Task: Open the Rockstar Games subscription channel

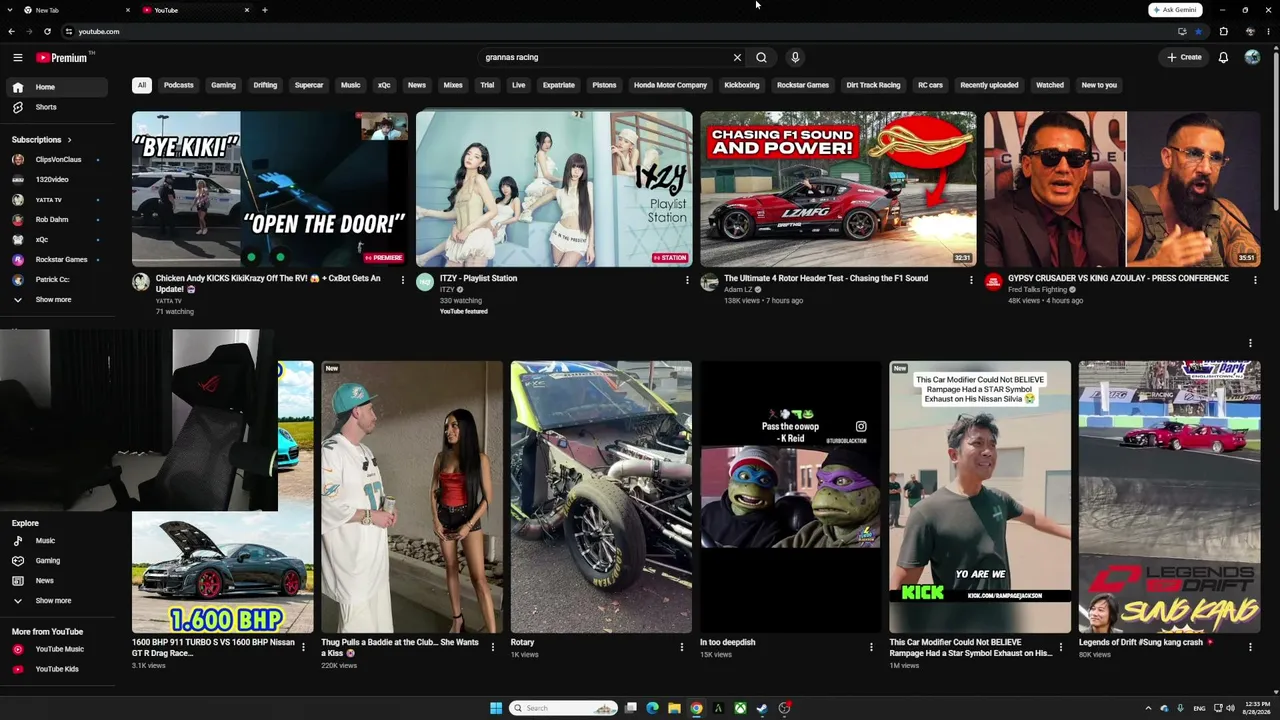Action: click(x=57, y=260)
